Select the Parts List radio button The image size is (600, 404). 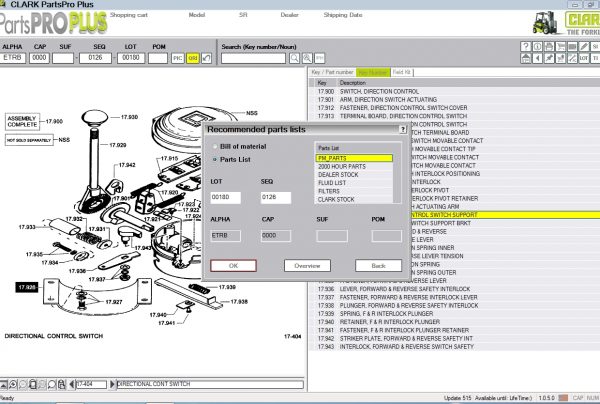[x=215, y=160]
